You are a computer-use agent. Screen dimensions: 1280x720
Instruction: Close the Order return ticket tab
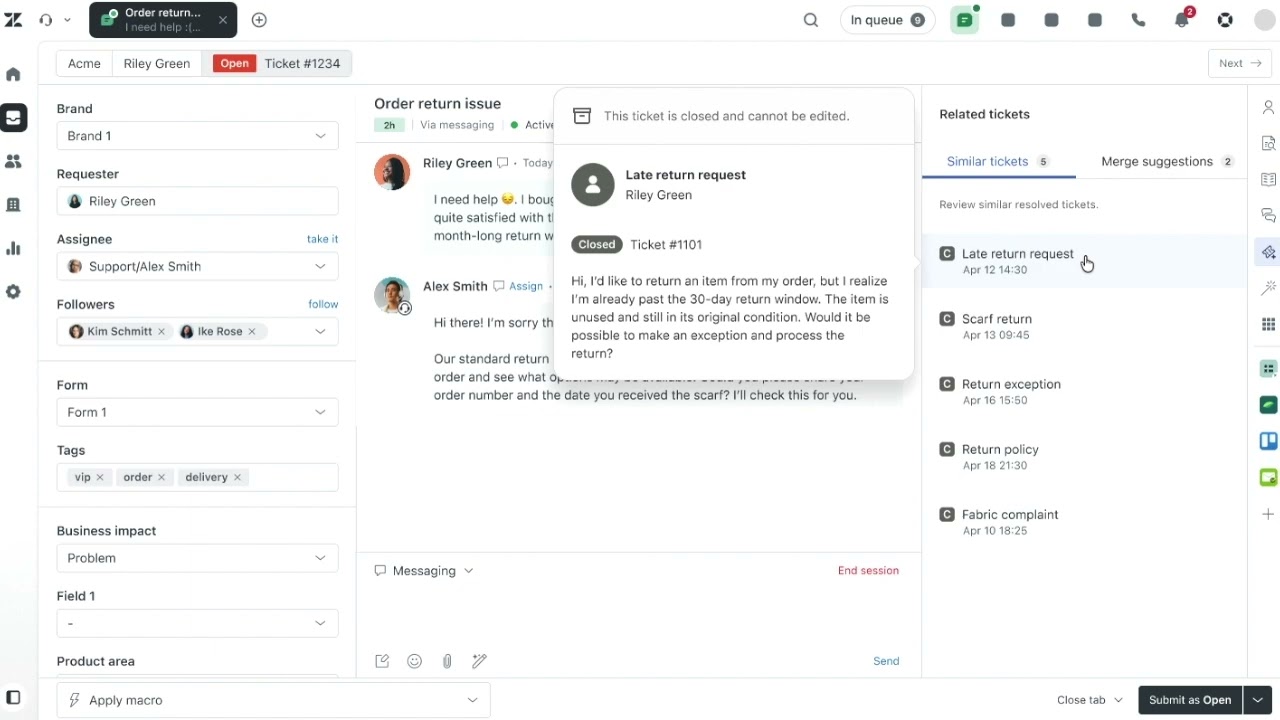(223, 20)
